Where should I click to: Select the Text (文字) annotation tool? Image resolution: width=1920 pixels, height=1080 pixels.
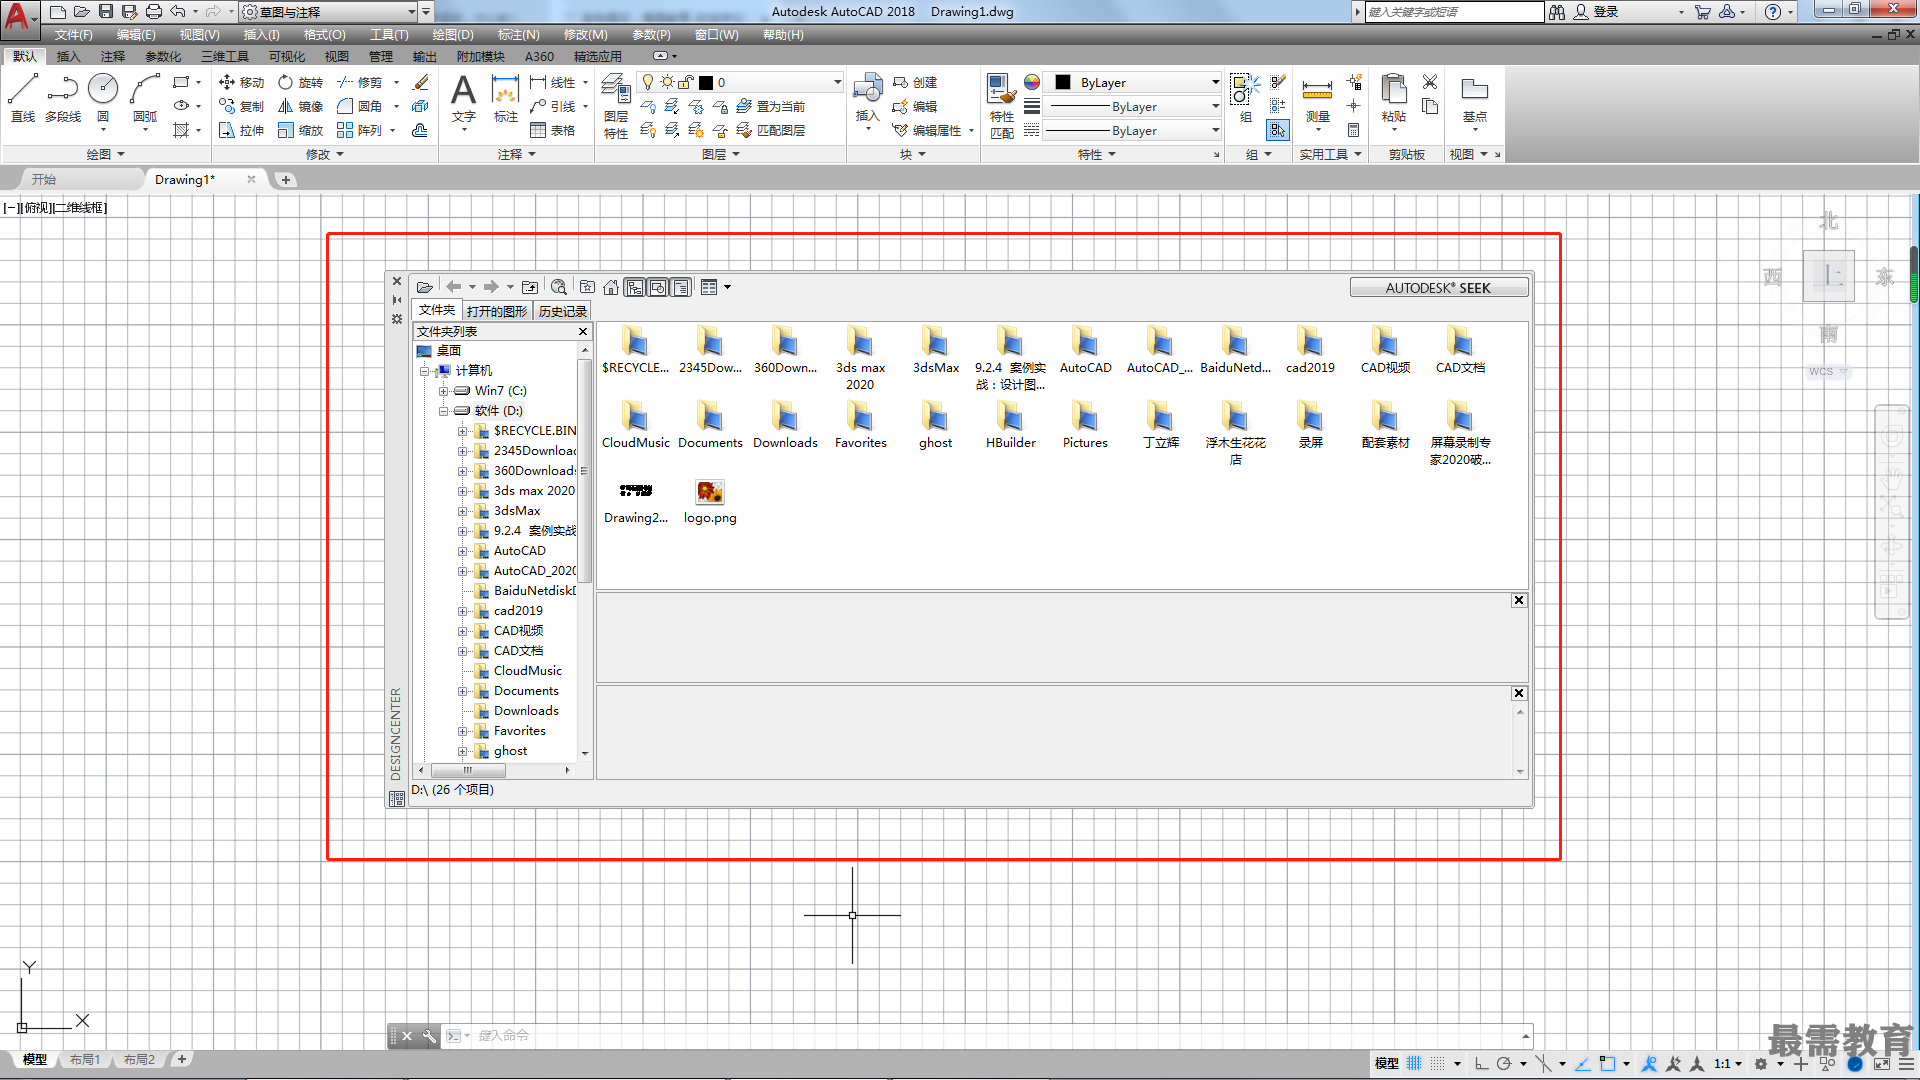pyautogui.click(x=463, y=98)
